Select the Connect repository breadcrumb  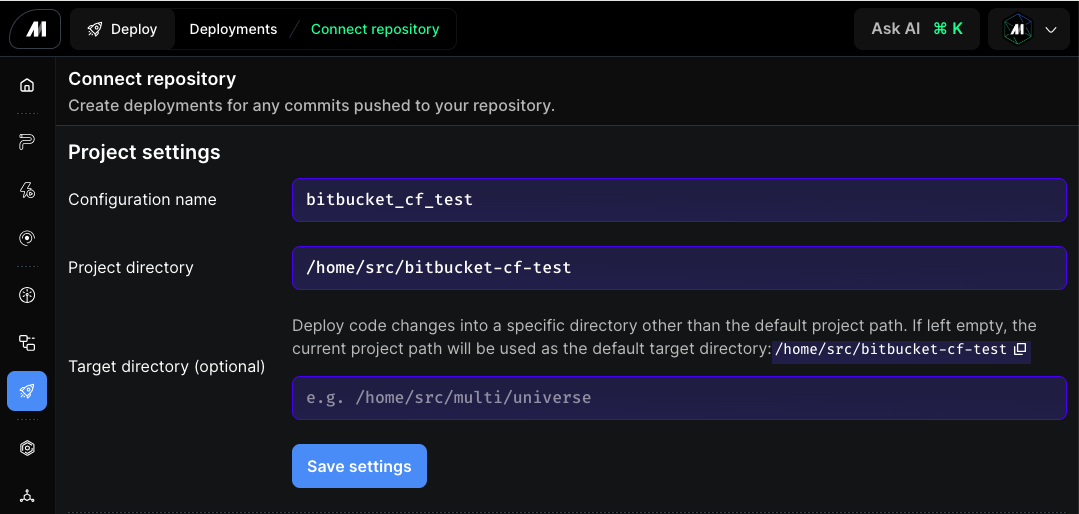(x=375, y=30)
